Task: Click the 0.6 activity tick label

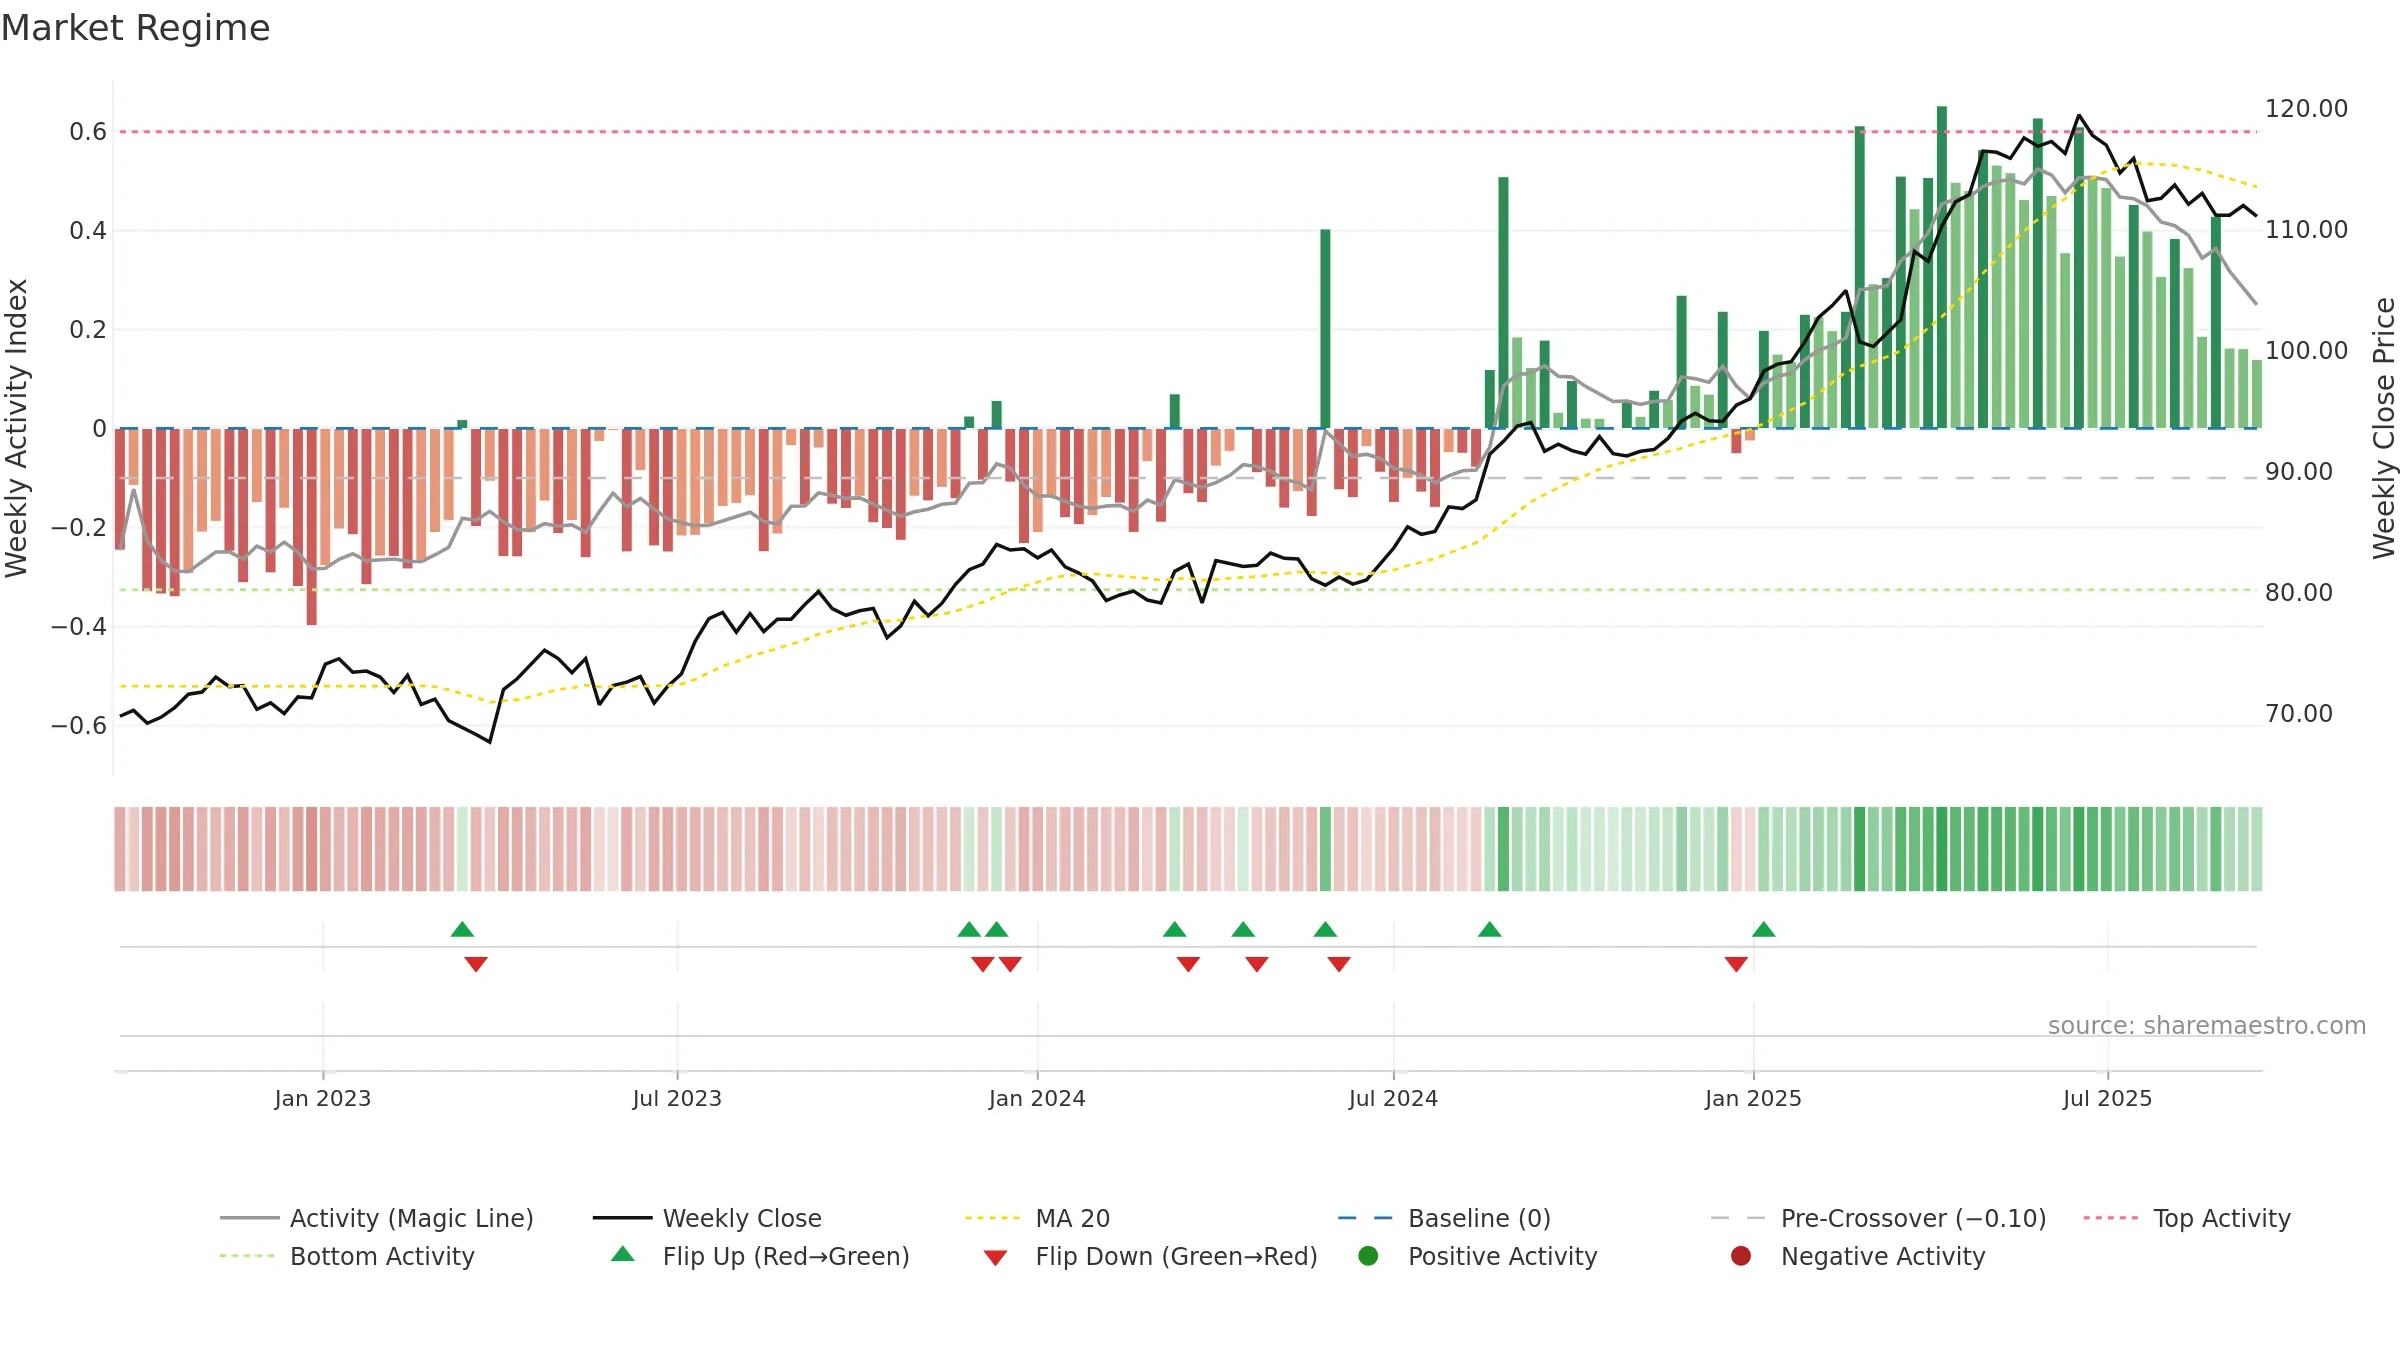Action: click(88, 131)
